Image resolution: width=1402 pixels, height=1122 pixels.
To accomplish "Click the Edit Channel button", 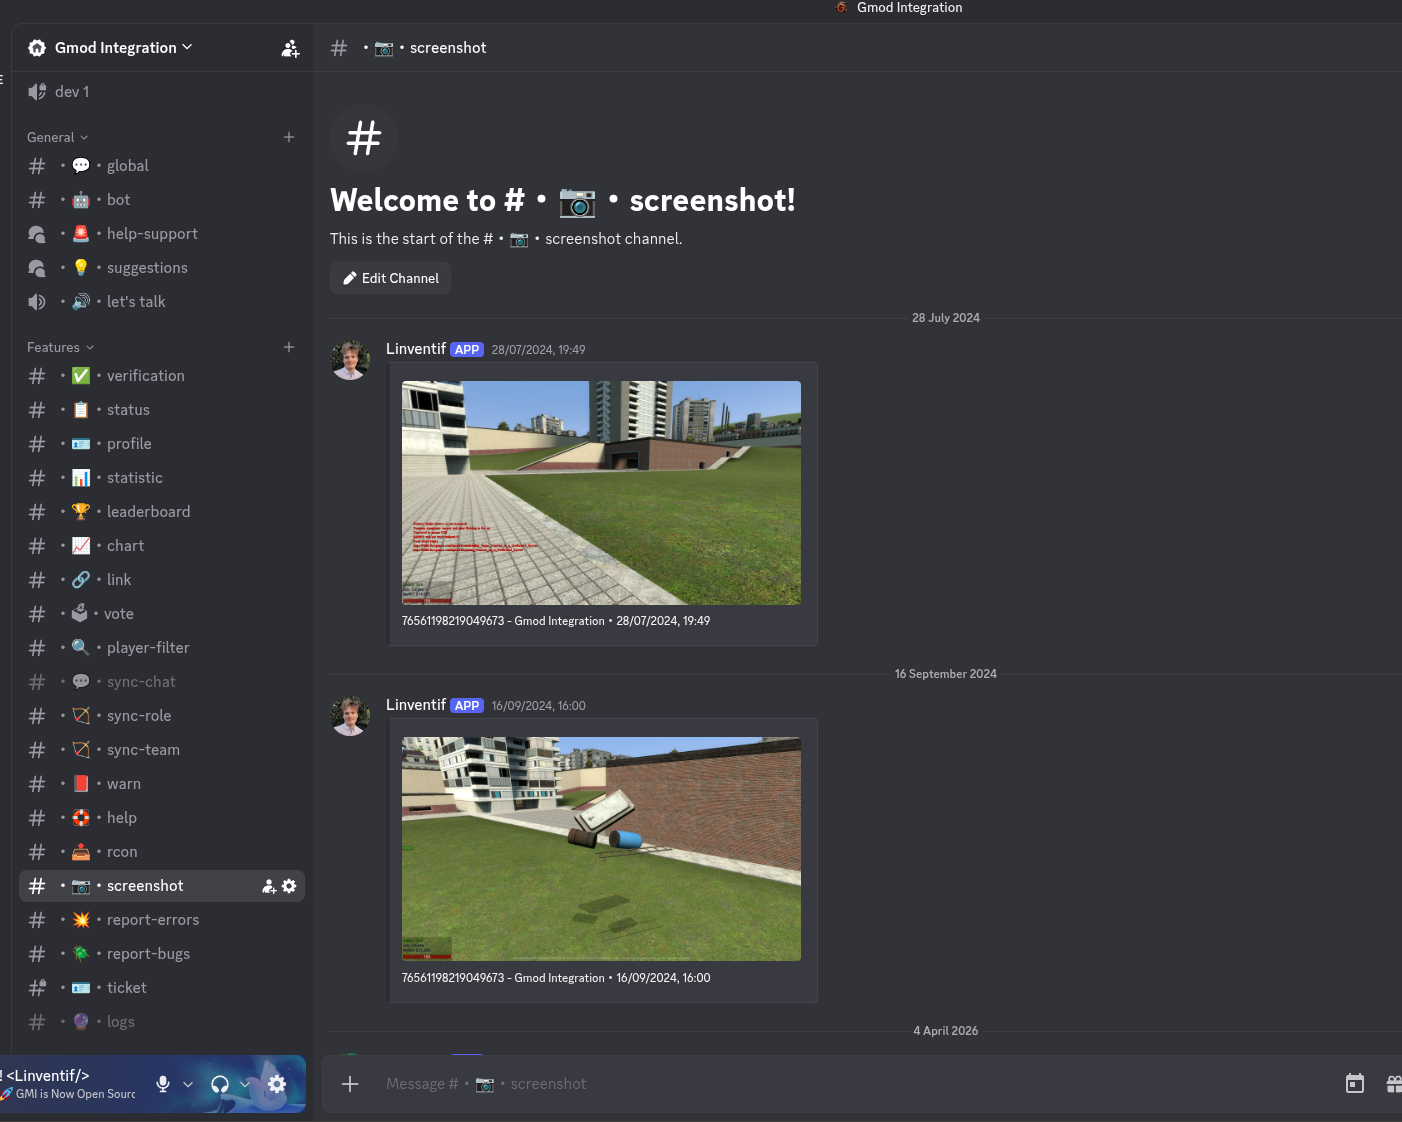I will pyautogui.click(x=390, y=278).
